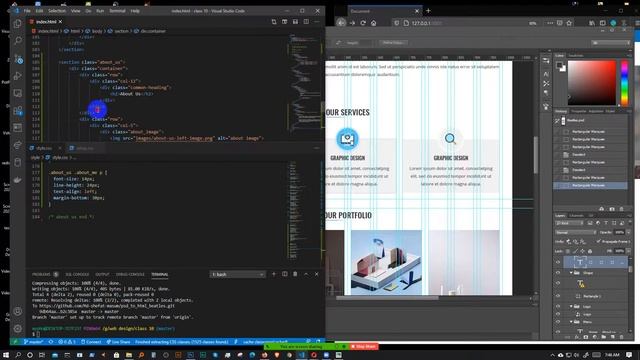The width and height of the screenshot is (640, 360).
Task: Select the style.css tab in lower editor
Action: [x=44, y=148]
